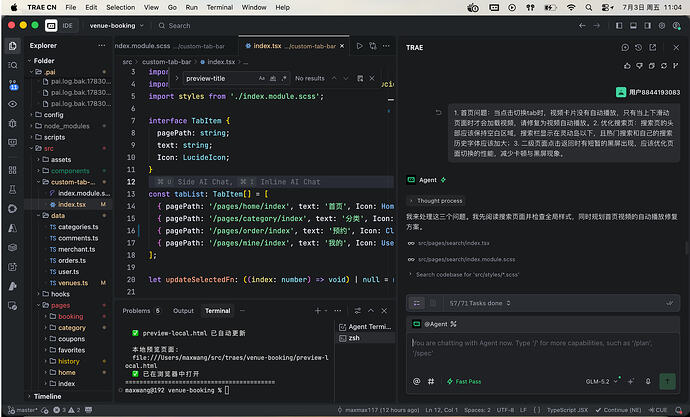This screenshot has height=417, width=690.
Task: Open IDE settings gear in title bar
Action: coord(662,26)
